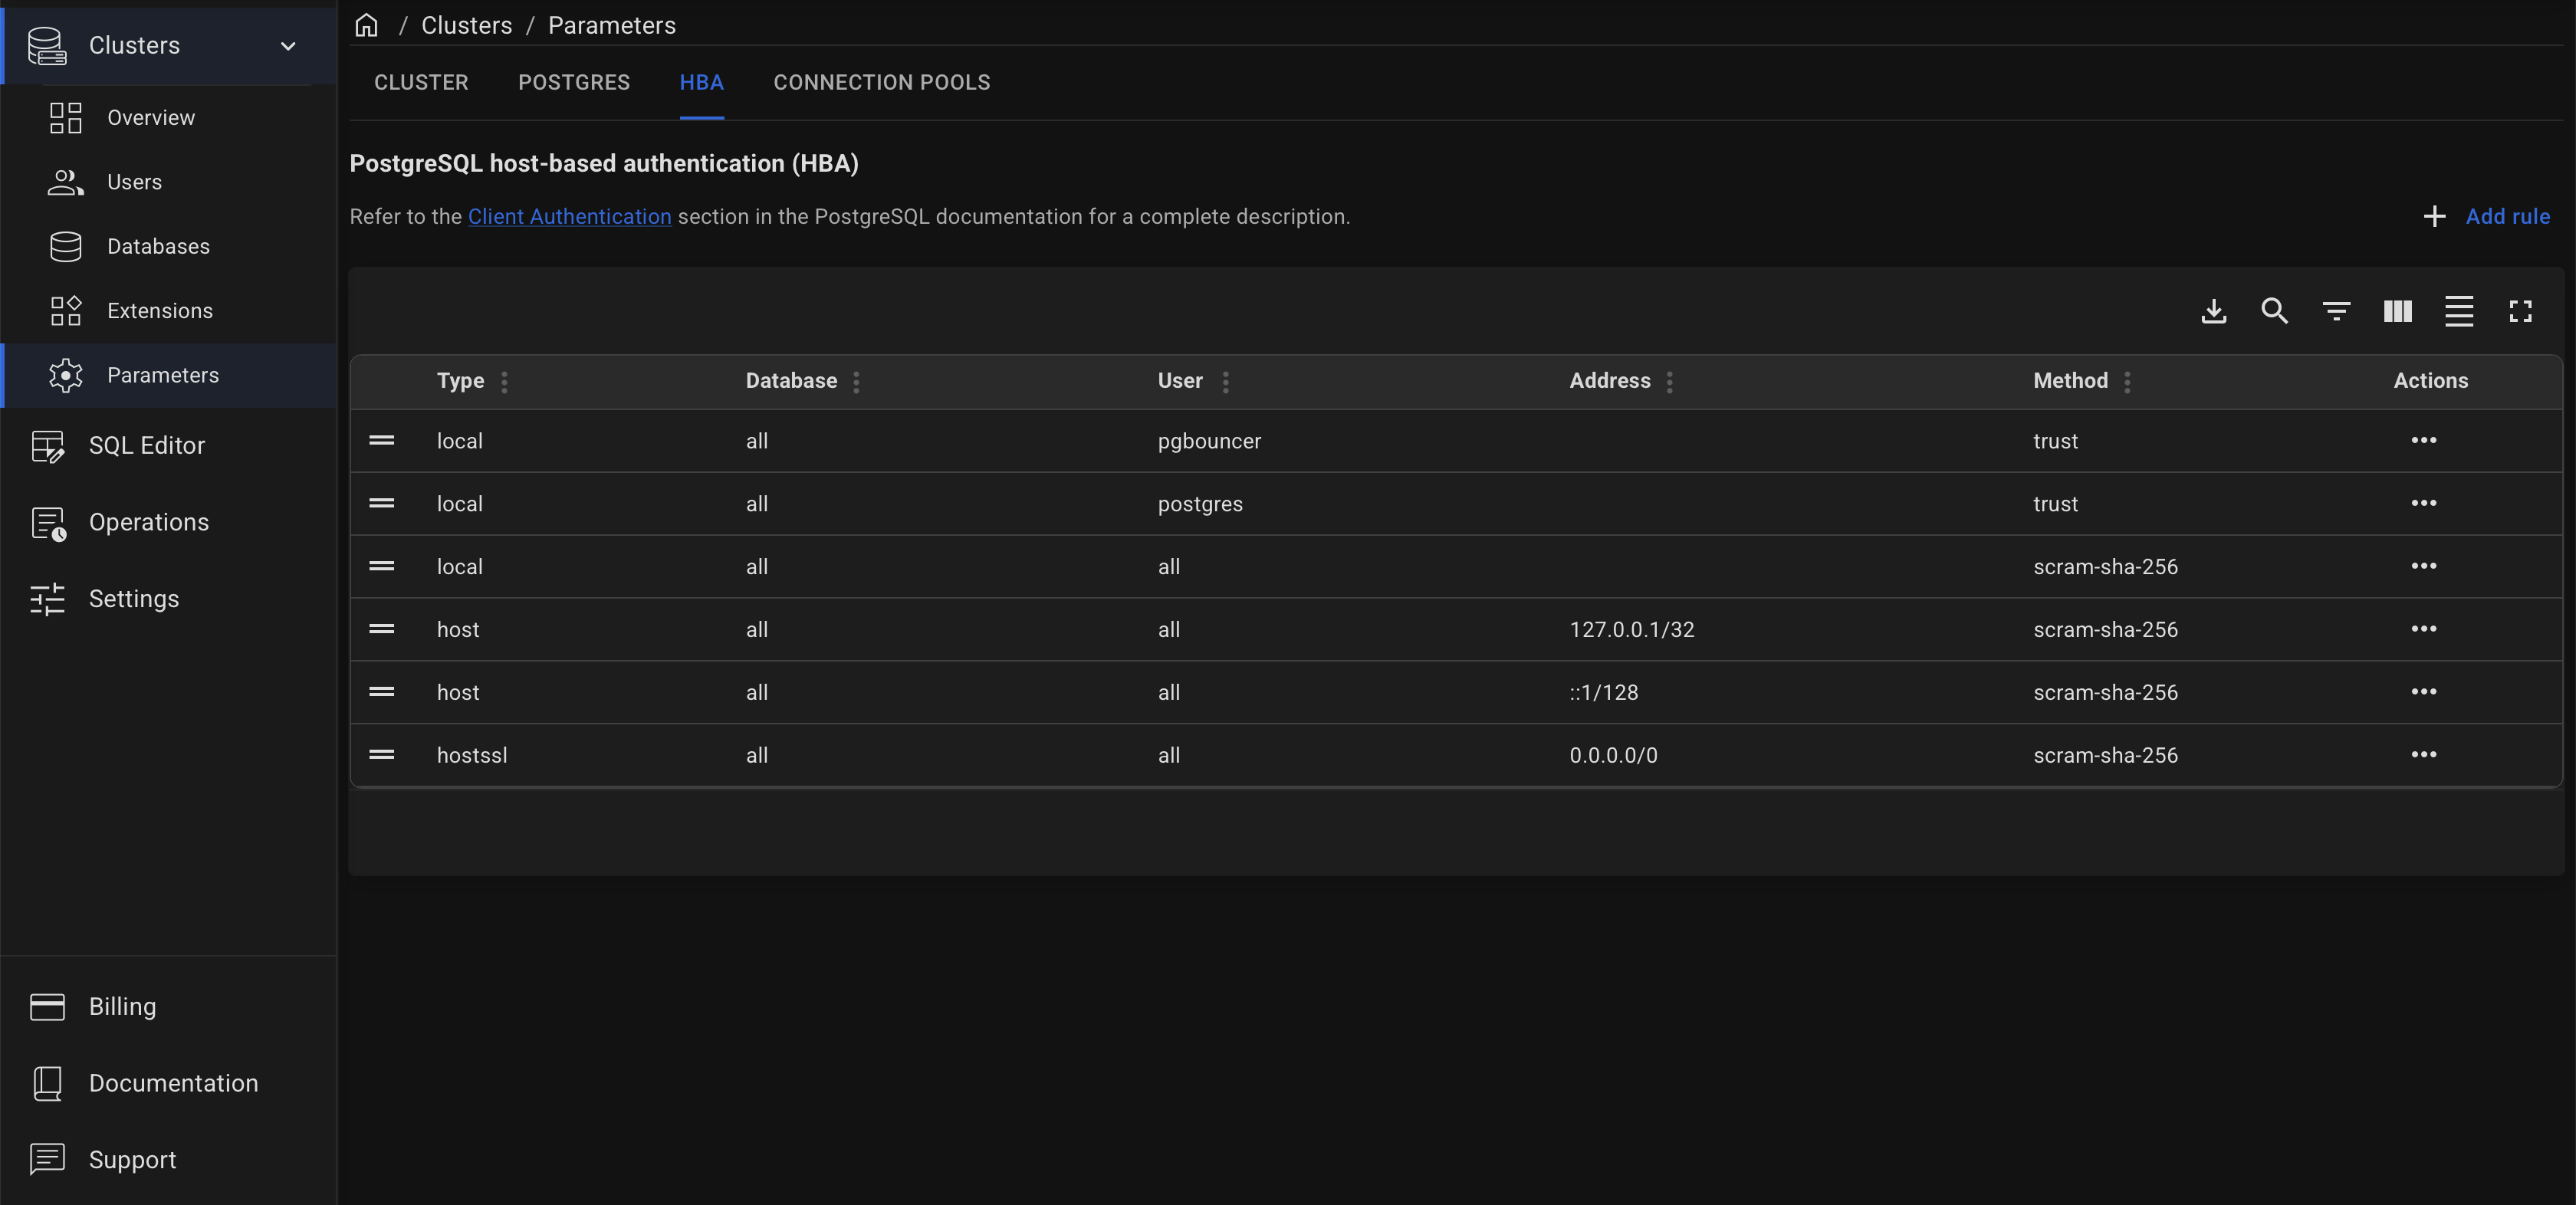Open actions menu for 127.0.0.1/32 rule
The image size is (2576, 1205).
[2424, 630]
